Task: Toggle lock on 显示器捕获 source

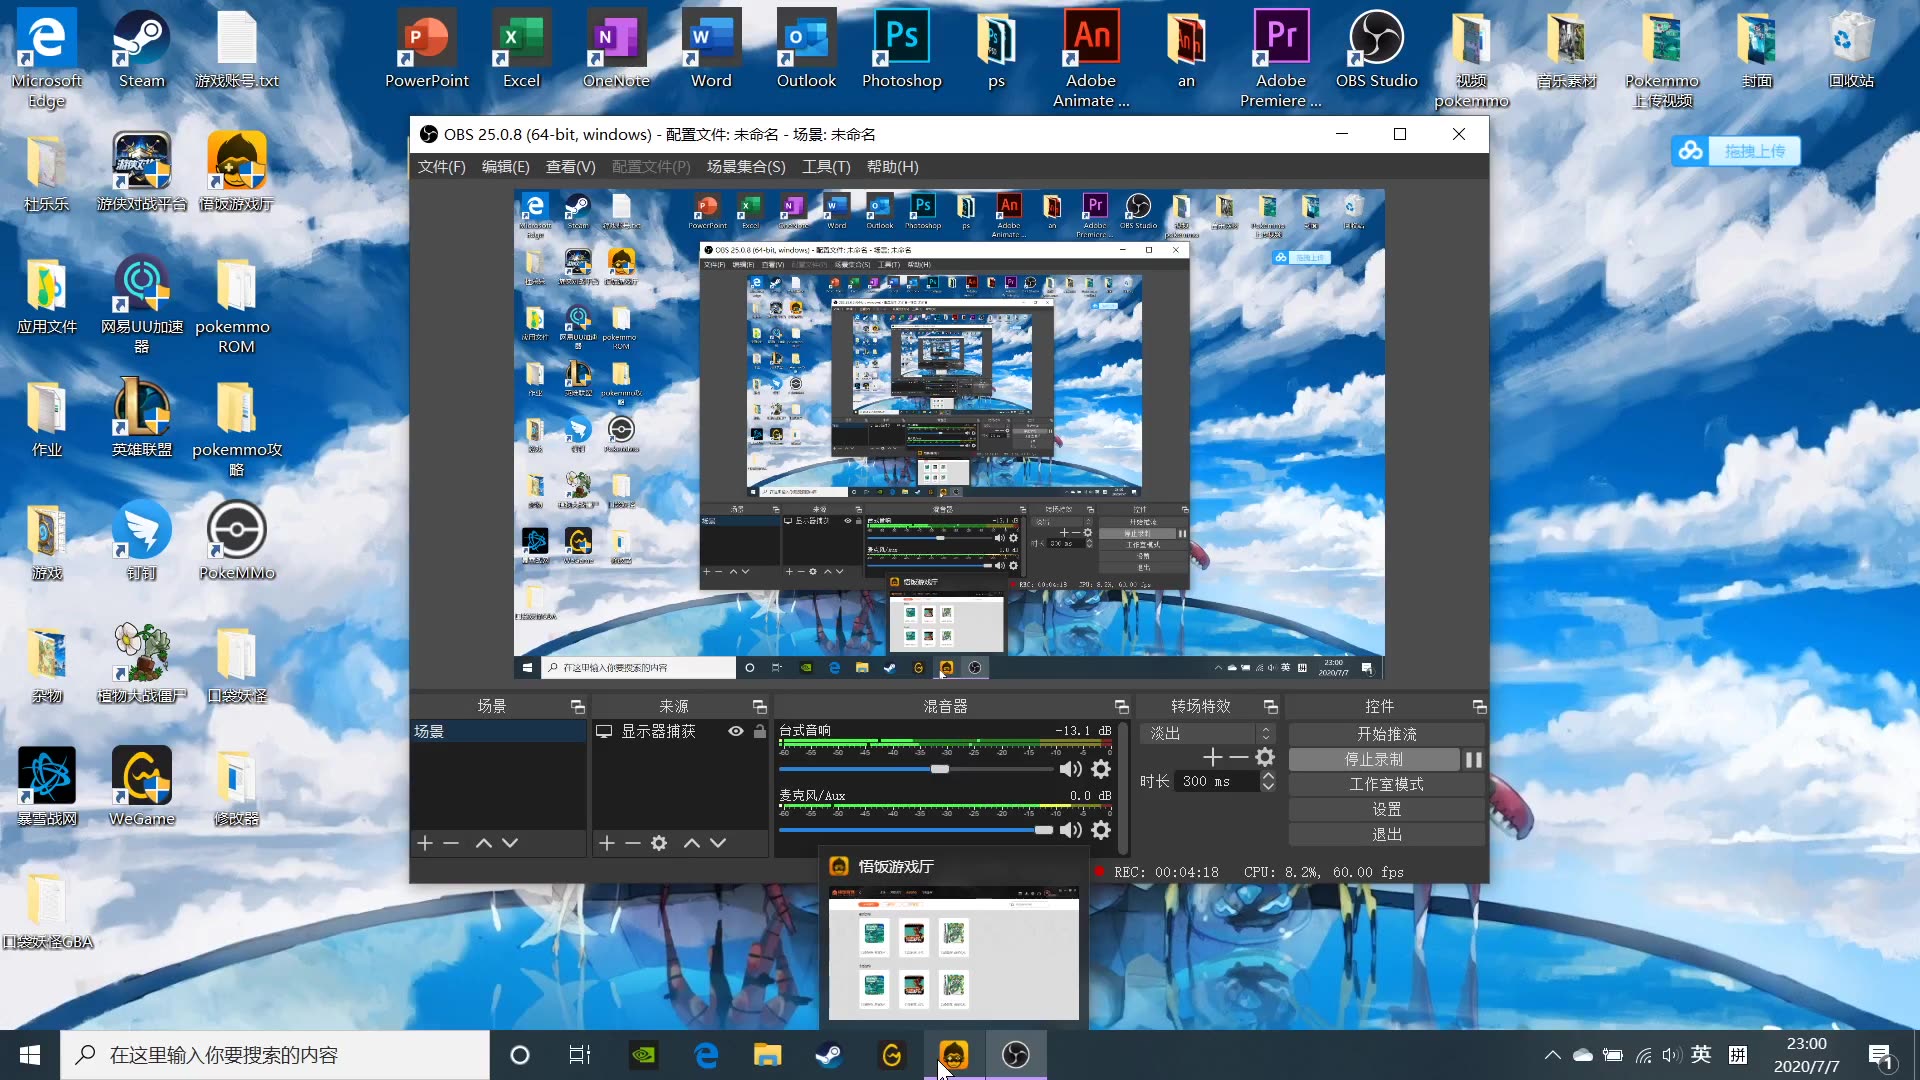Action: 760,731
